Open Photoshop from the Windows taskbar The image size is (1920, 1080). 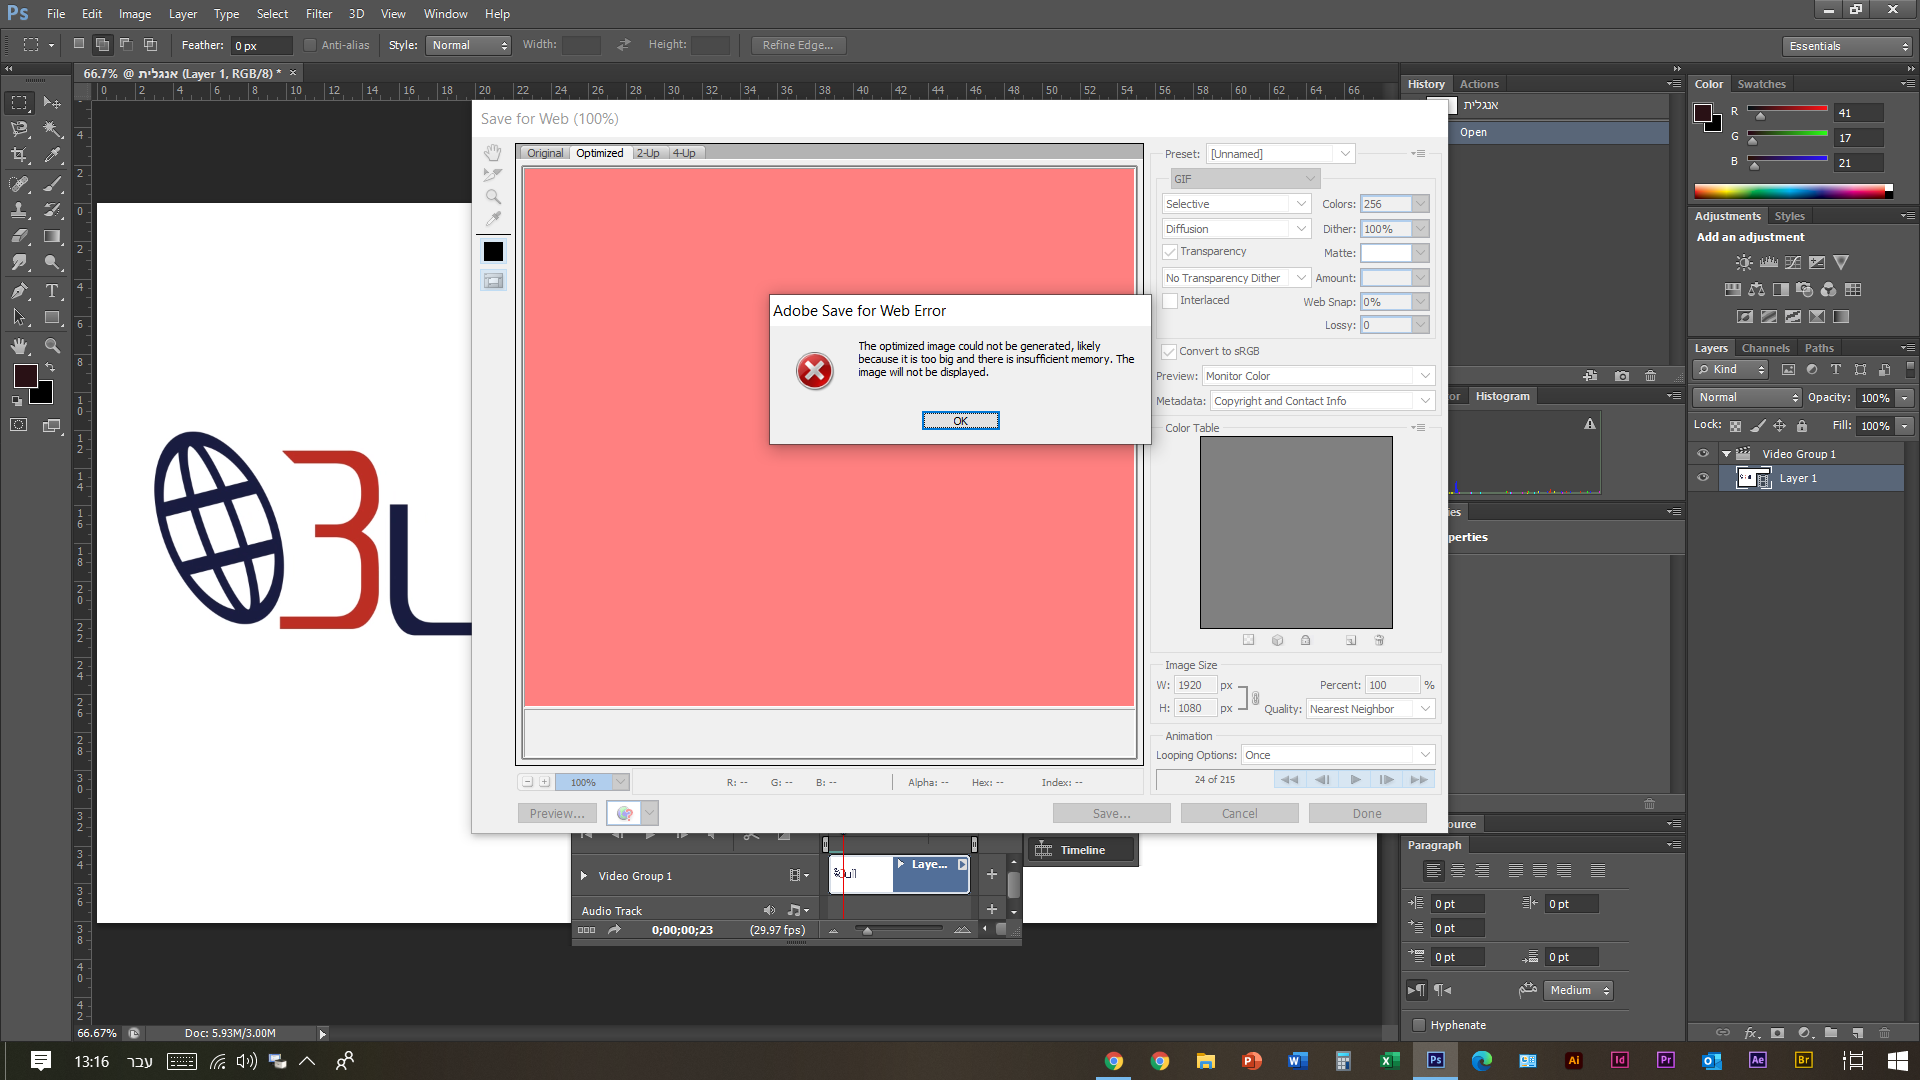(x=1435, y=1060)
